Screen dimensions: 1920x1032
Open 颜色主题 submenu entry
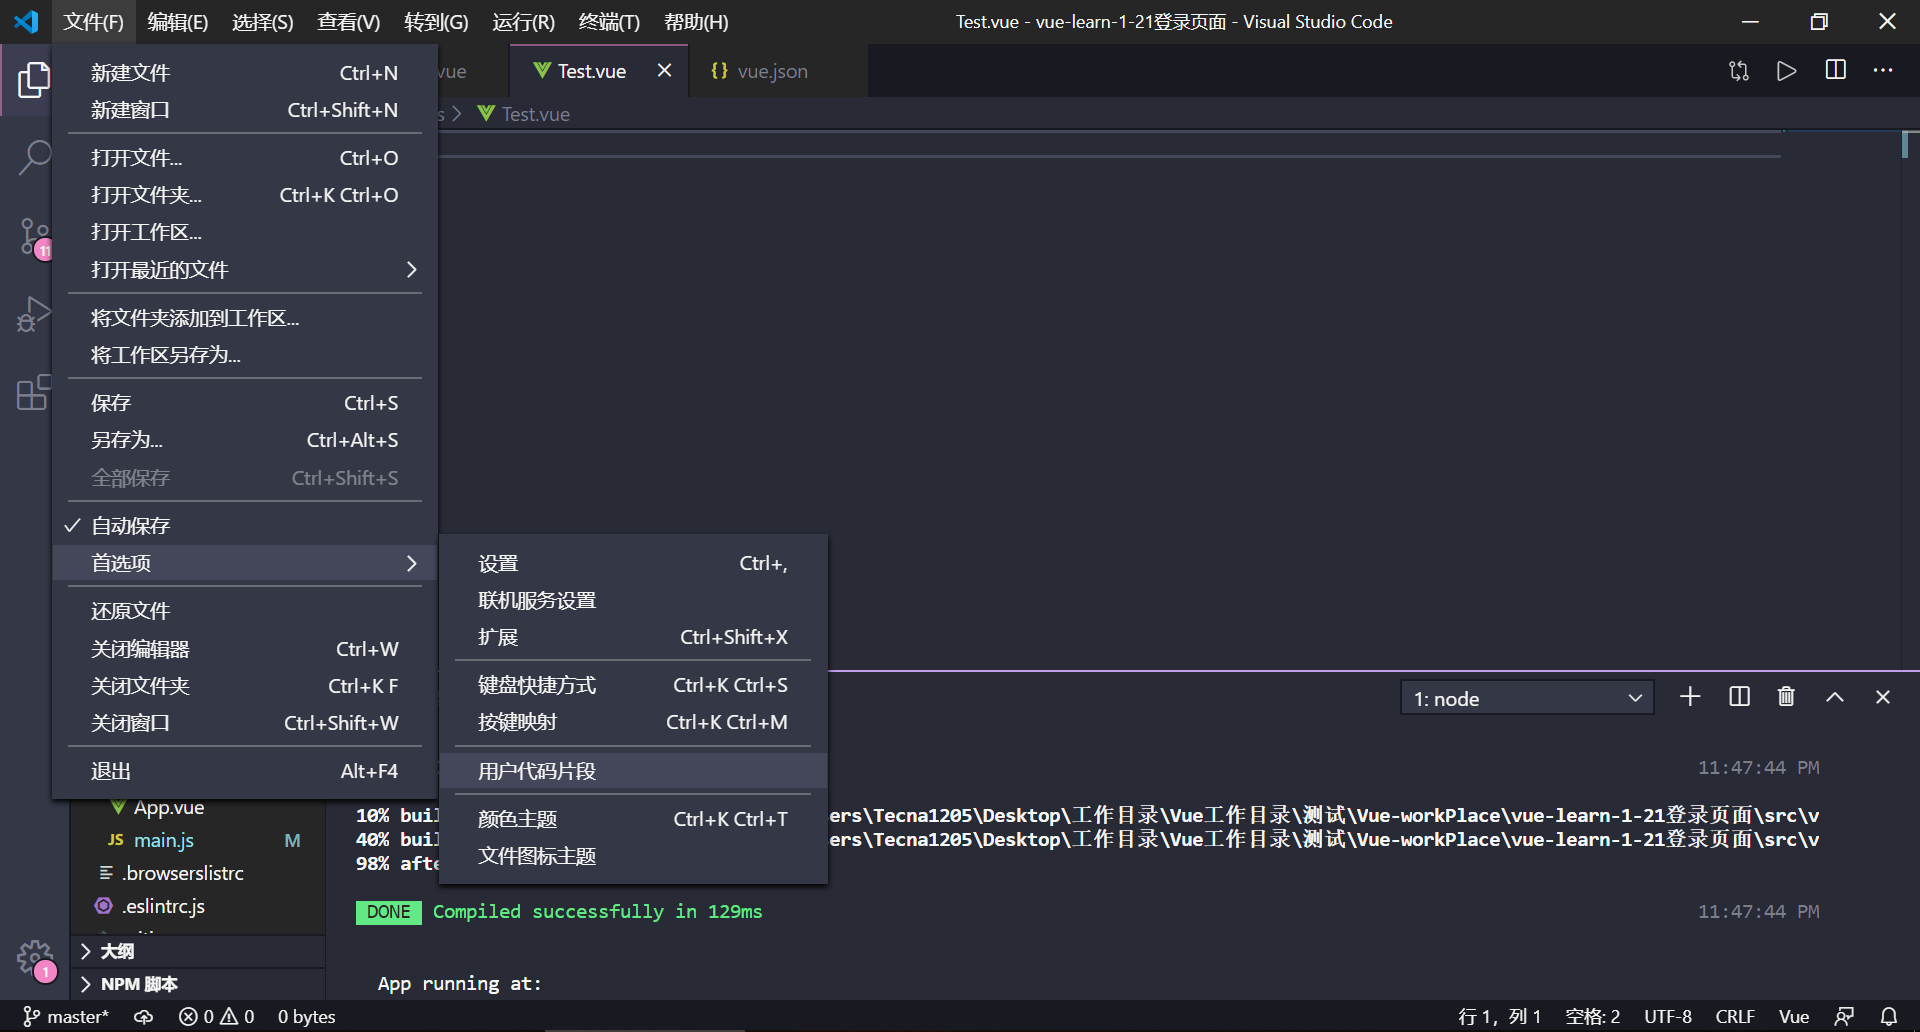pyautogui.click(x=633, y=819)
